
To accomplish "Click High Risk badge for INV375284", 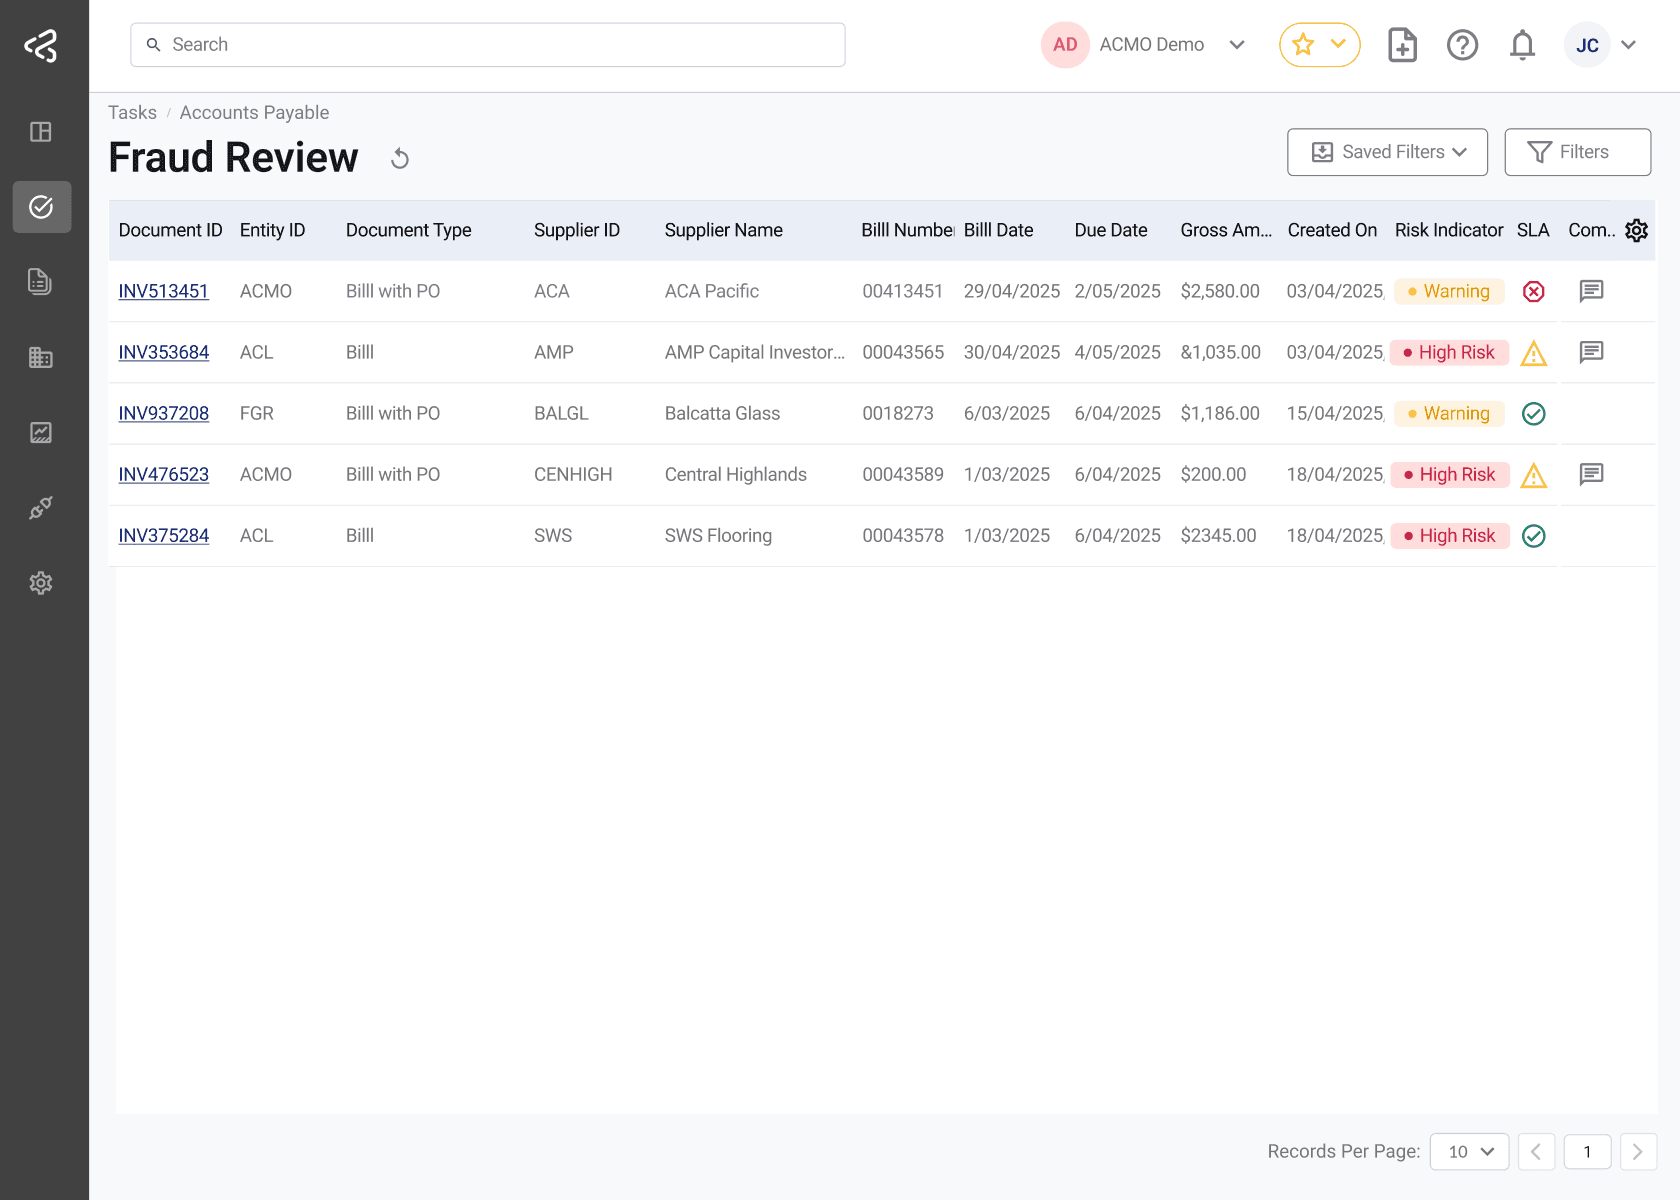I will [x=1449, y=535].
